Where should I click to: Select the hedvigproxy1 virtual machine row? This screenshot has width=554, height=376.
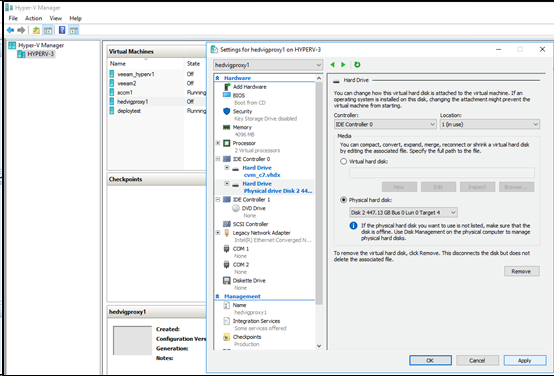[157, 102]
